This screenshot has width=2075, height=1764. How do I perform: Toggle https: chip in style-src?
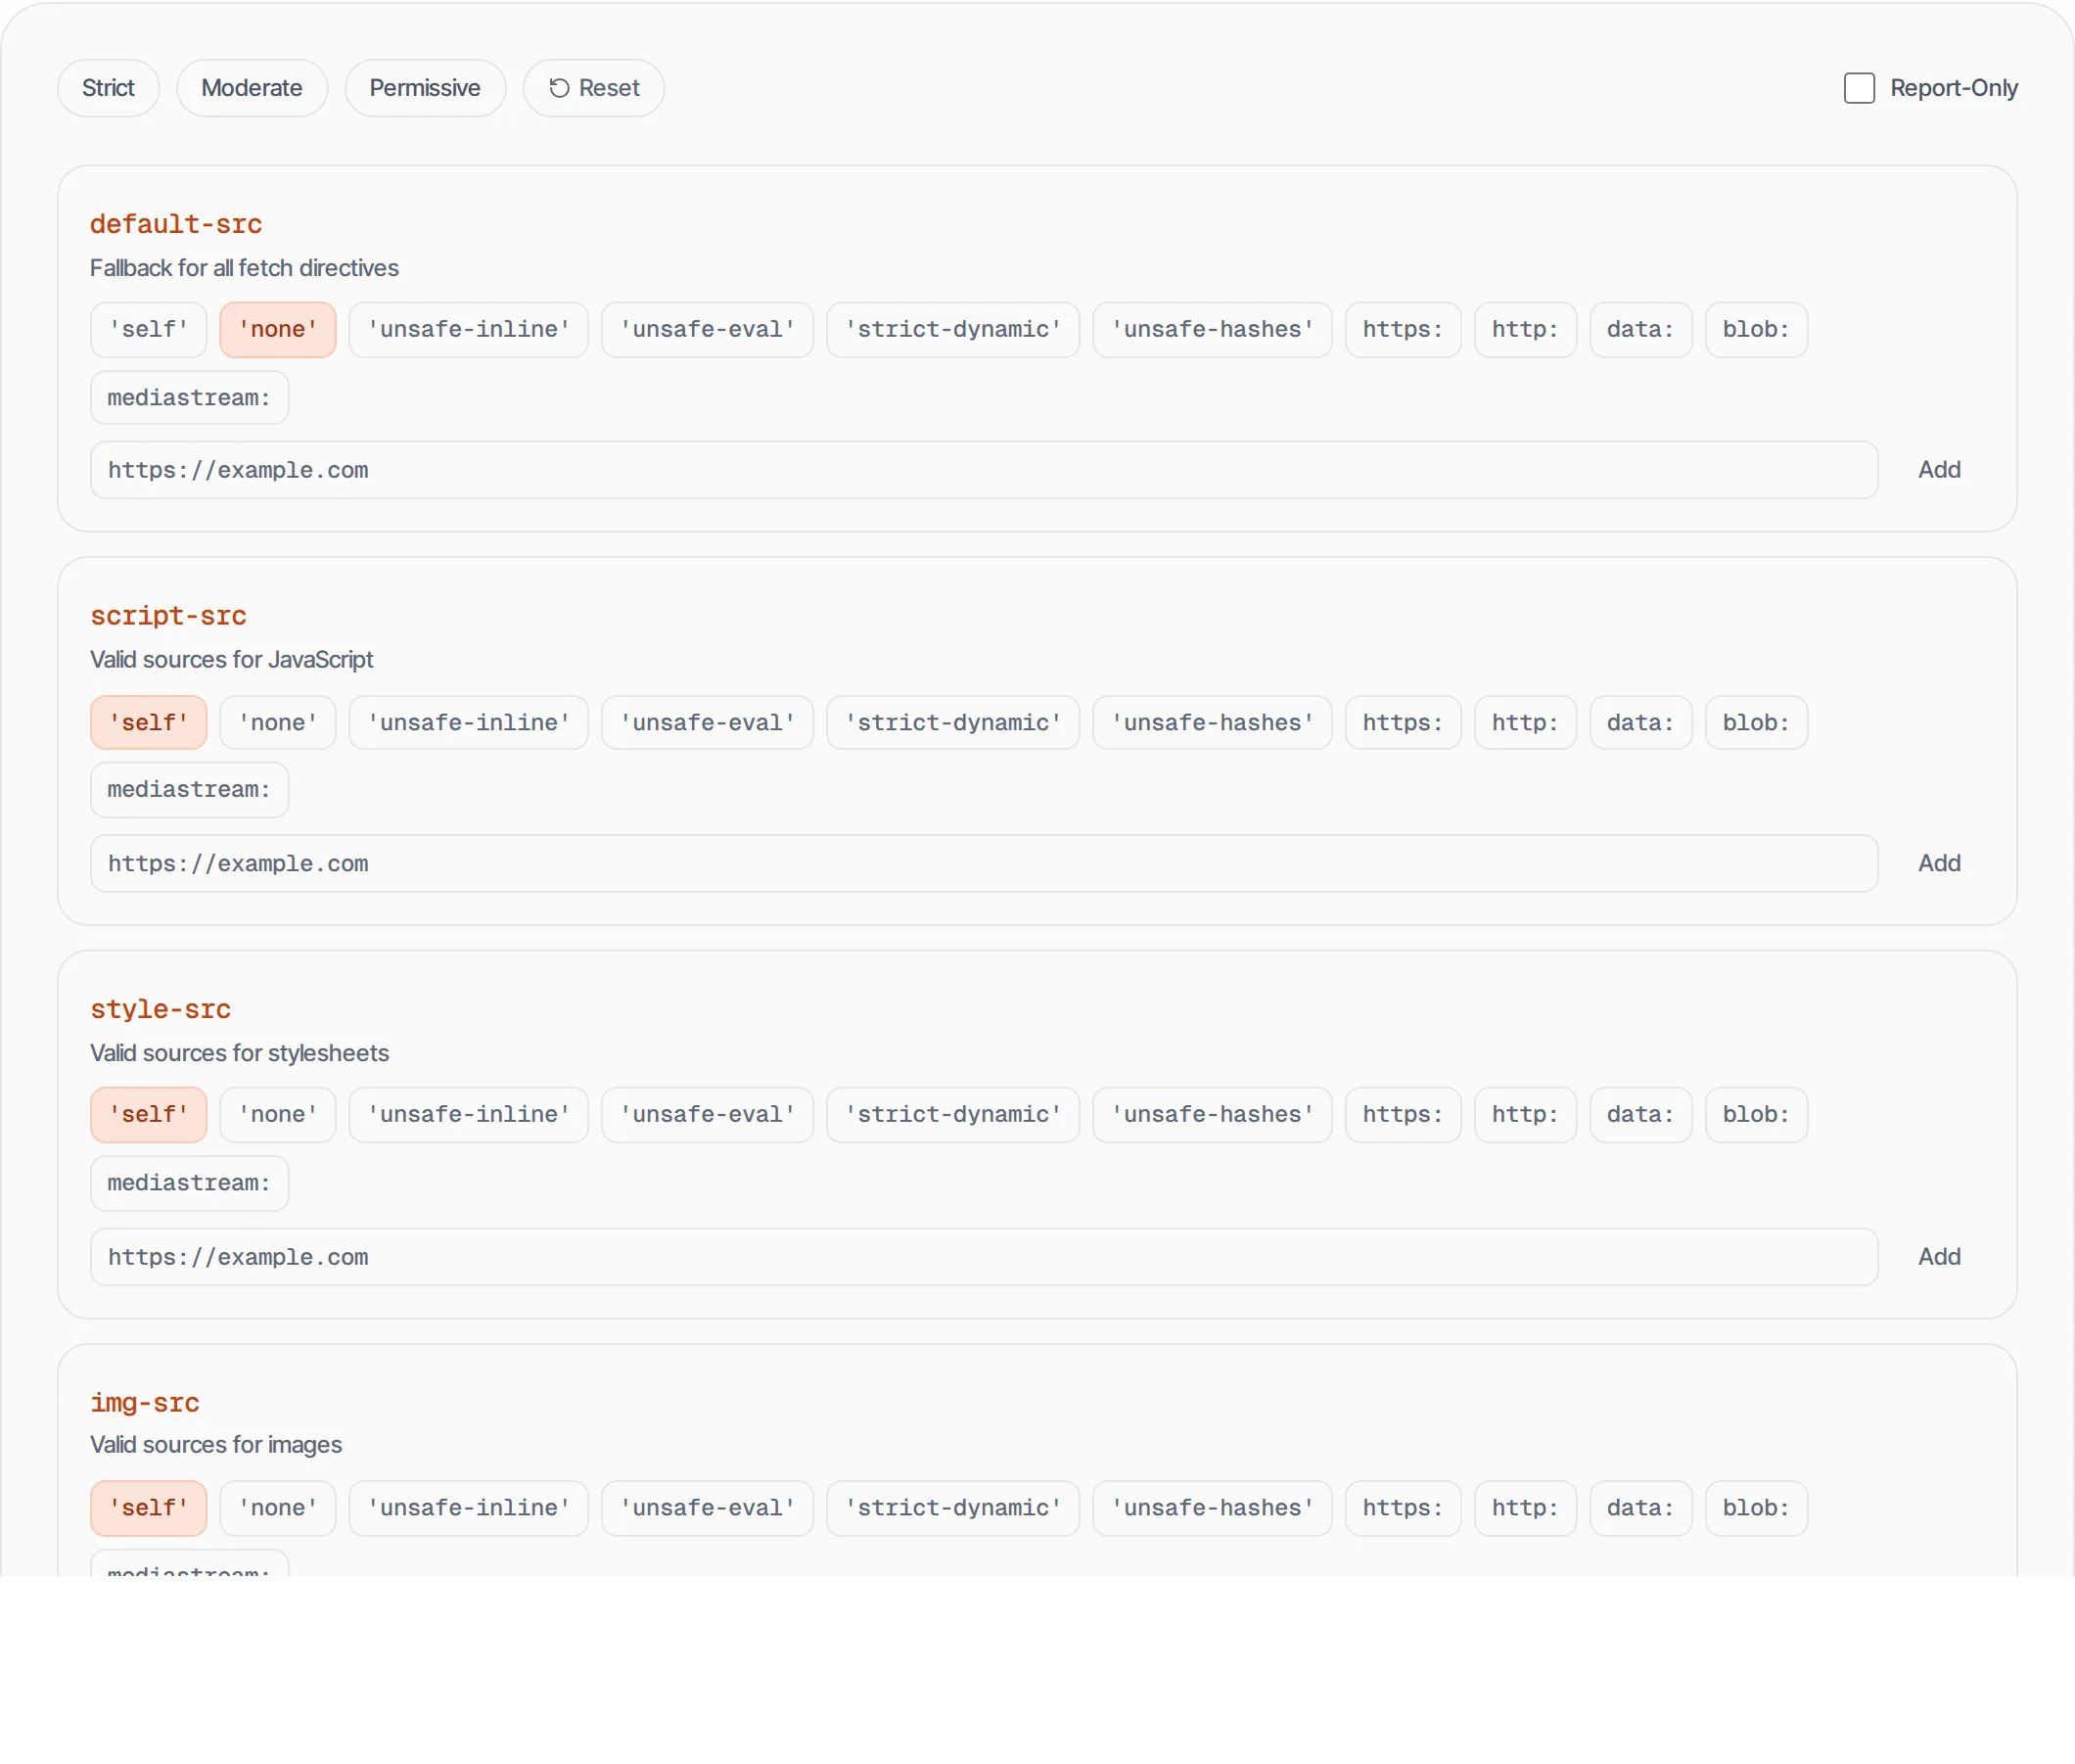pyautogui.click(x=1403, y=1115)
